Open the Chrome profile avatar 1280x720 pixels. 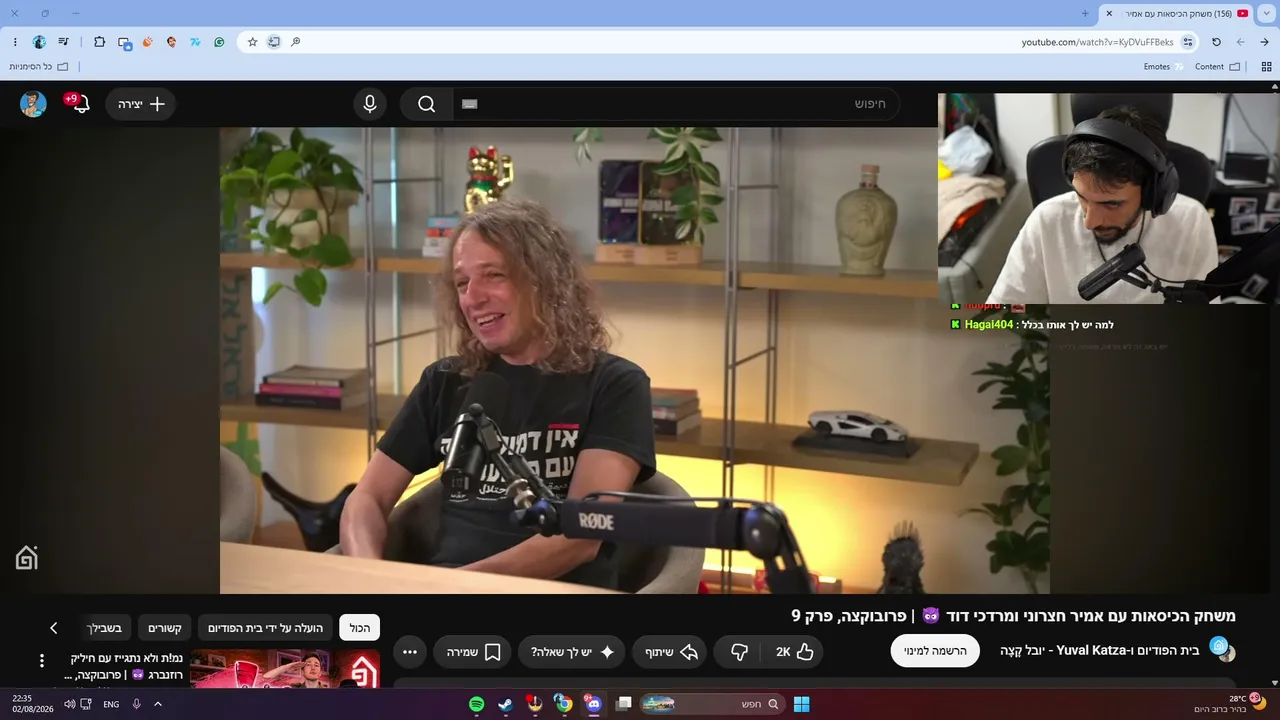tap(39, 42)
